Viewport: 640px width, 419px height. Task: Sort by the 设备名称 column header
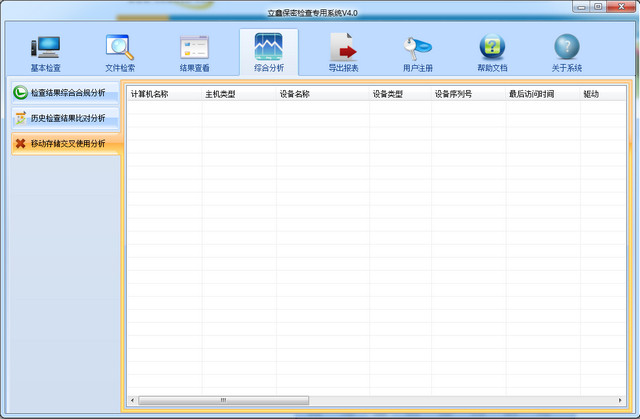coord(294,94)
